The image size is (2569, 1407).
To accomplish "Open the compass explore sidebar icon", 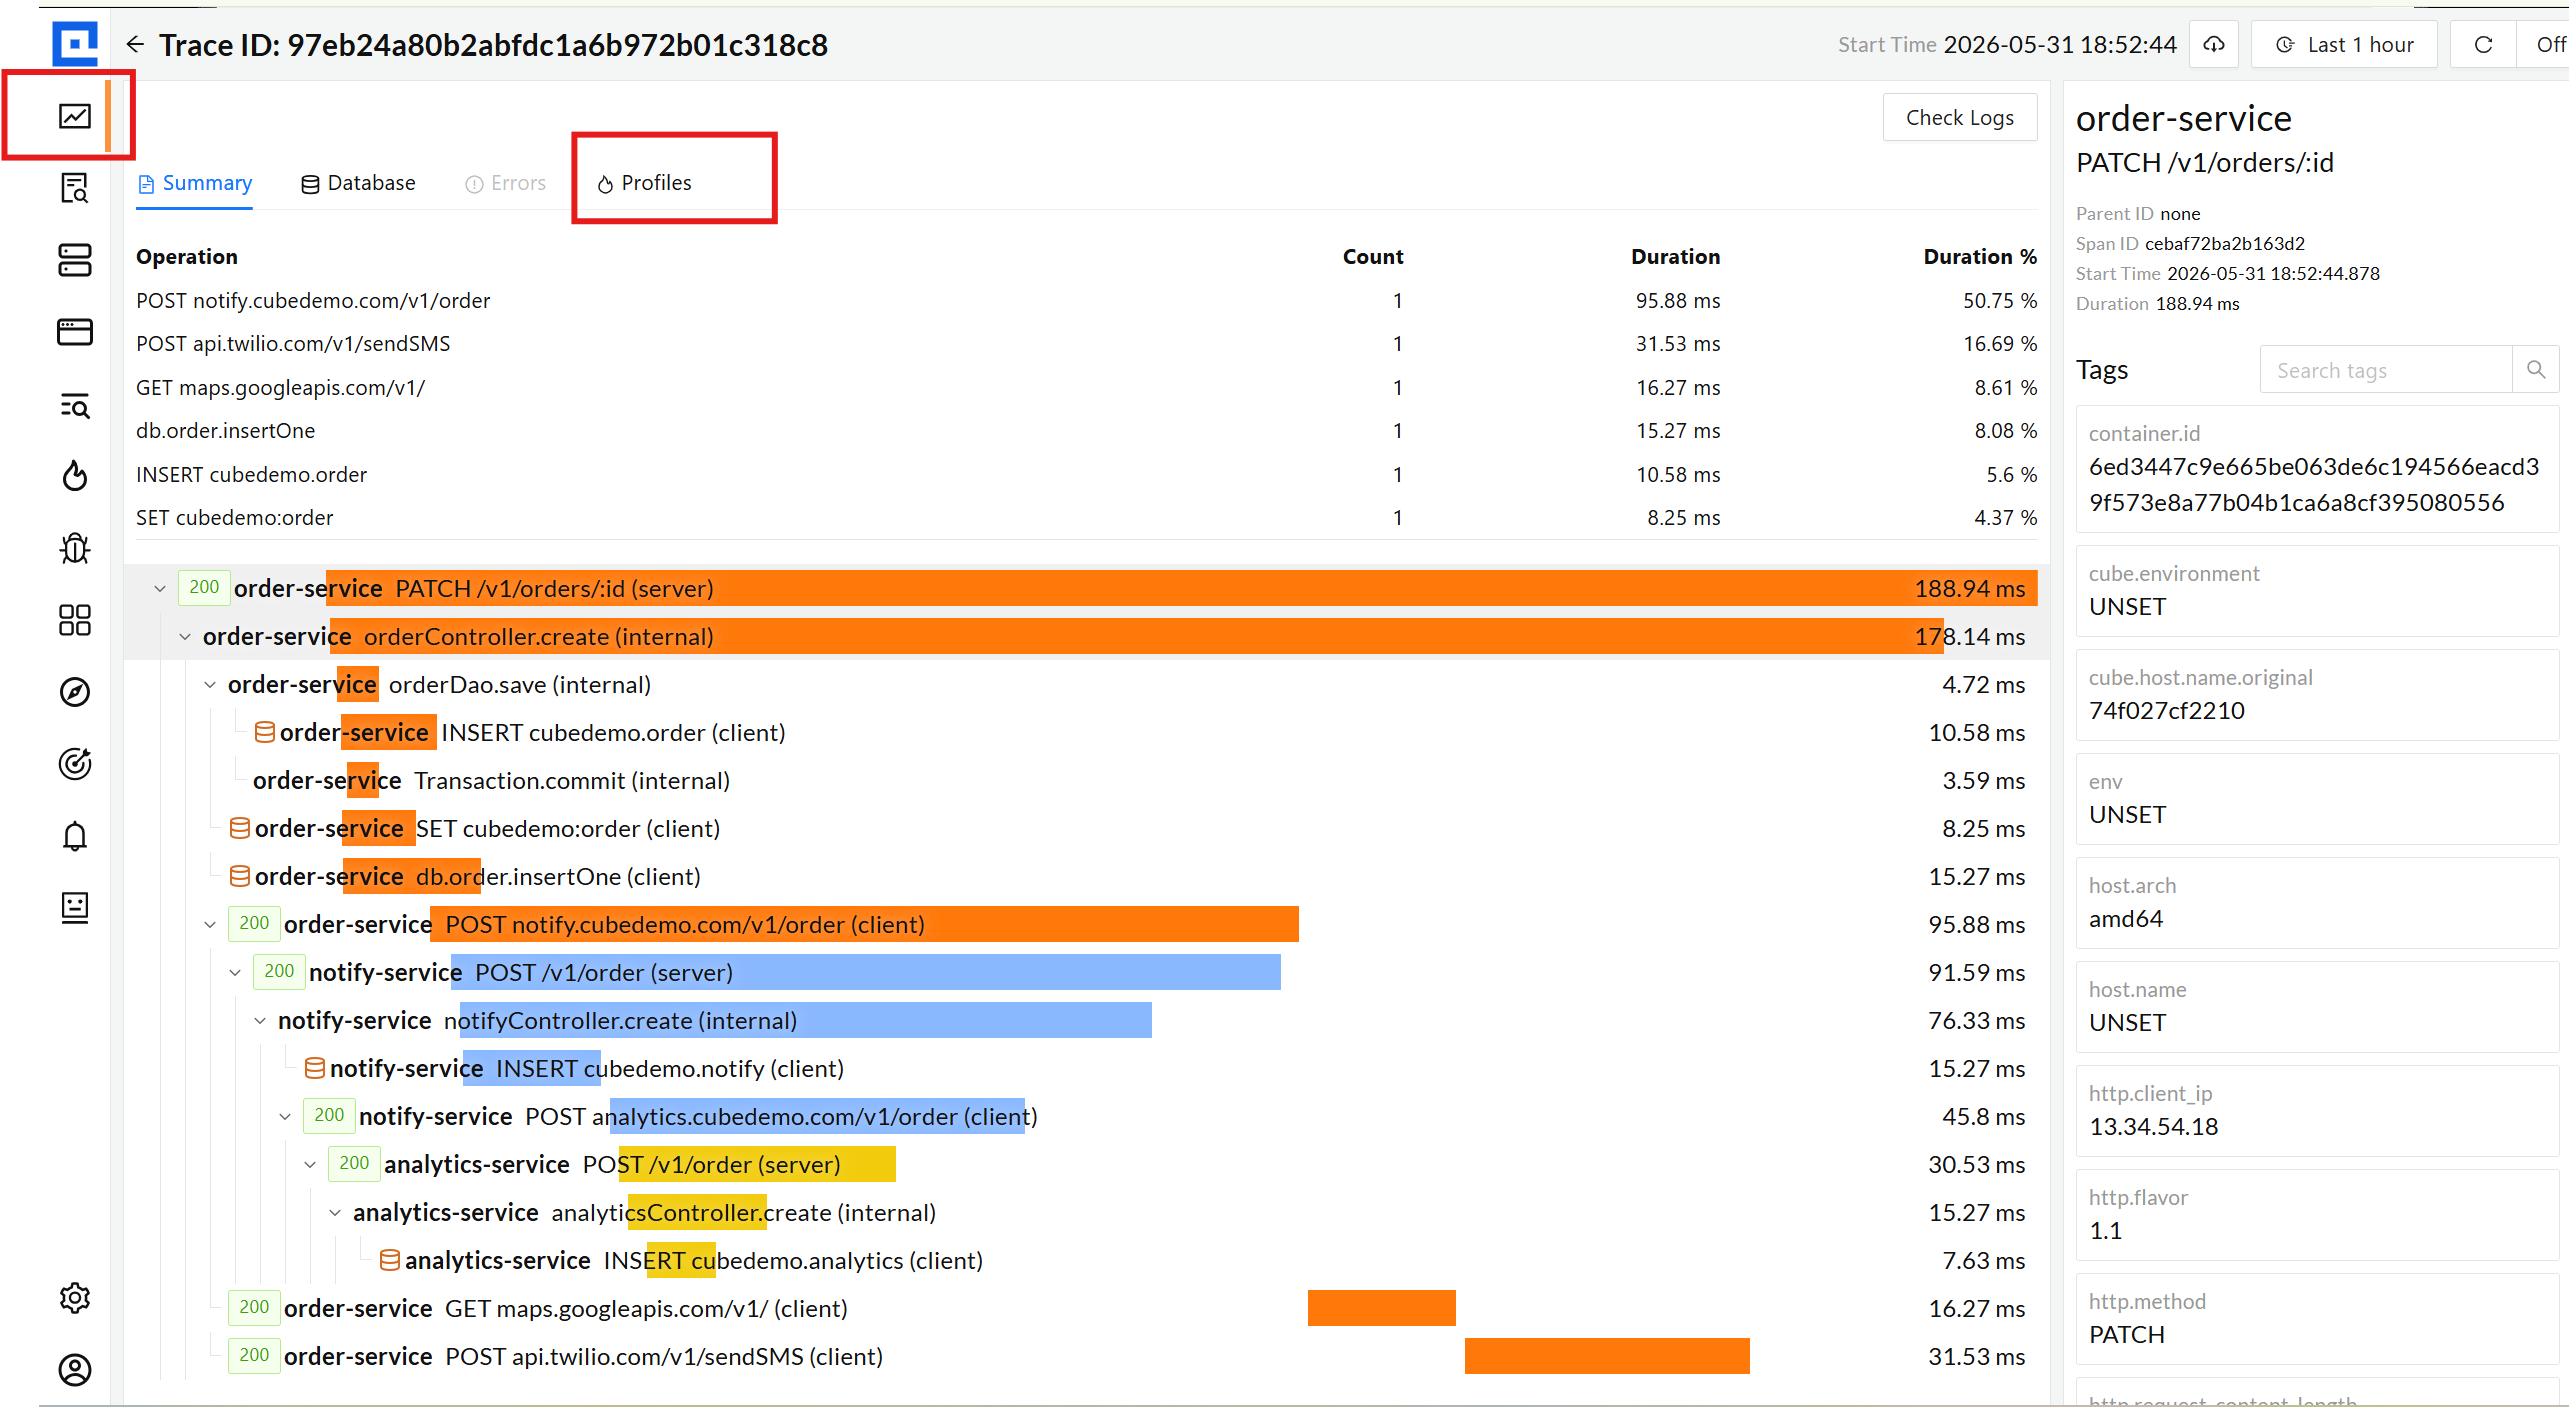I will [x=75, y=692].
